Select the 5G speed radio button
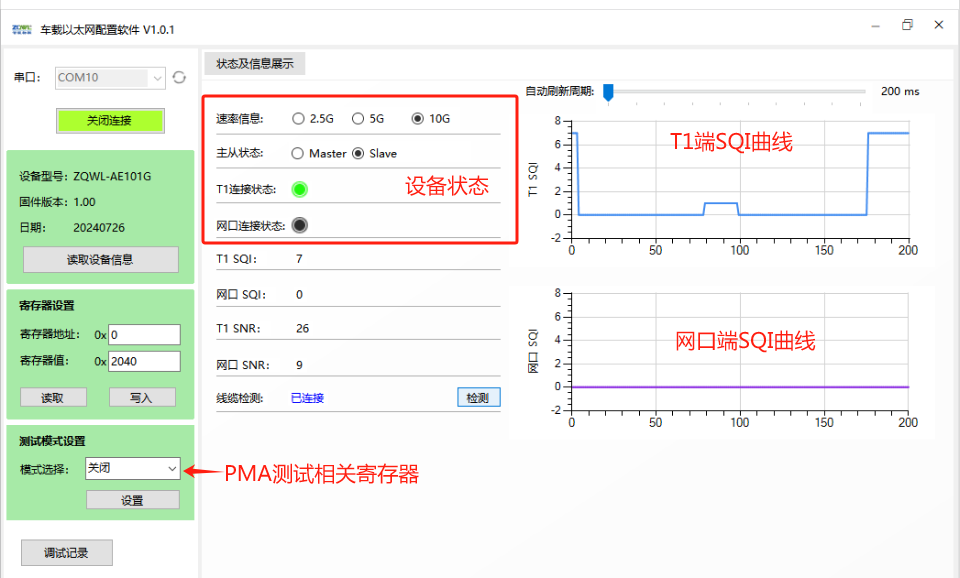This screenshot has width=960, height=578. pyautogui.click(x=358, y=118)
